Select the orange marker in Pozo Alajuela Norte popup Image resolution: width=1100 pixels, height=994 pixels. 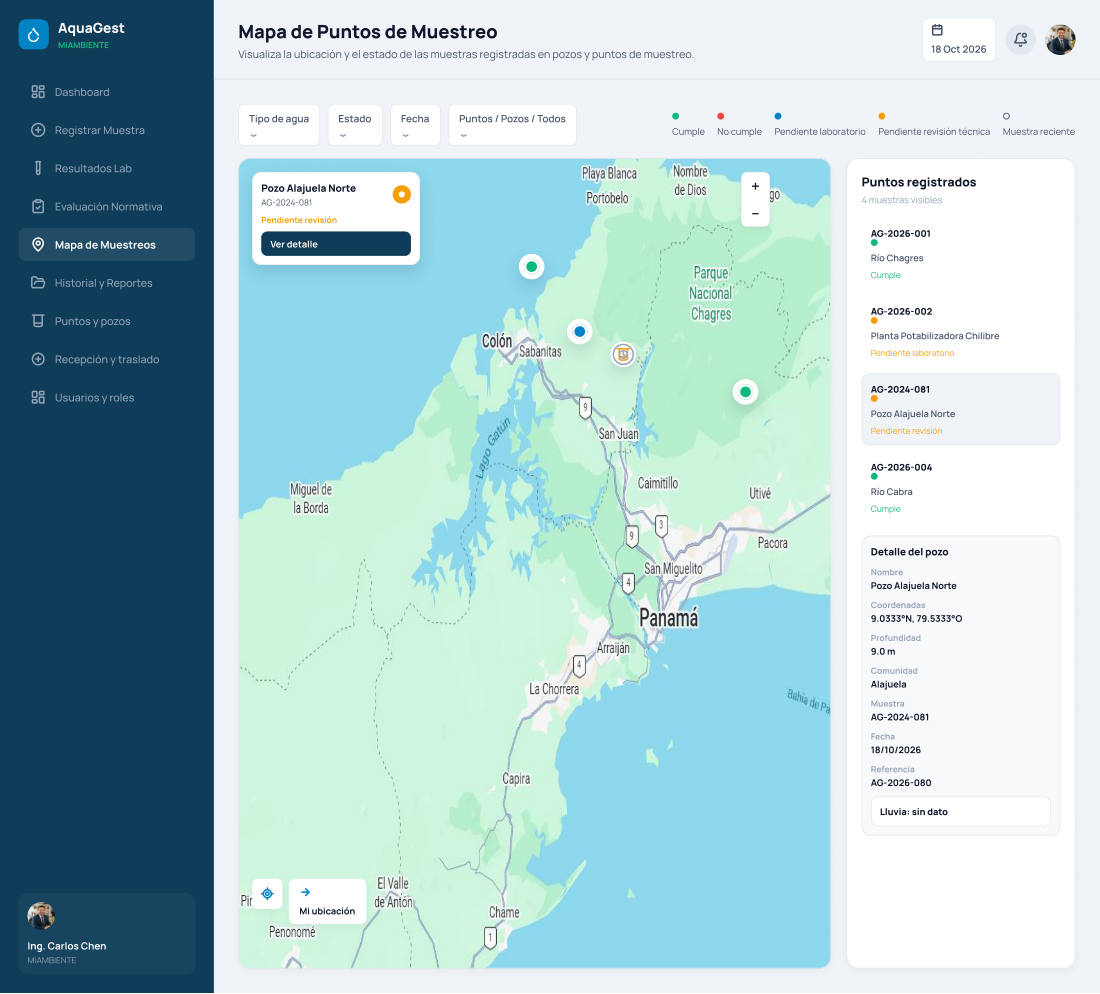coord(401,194)
